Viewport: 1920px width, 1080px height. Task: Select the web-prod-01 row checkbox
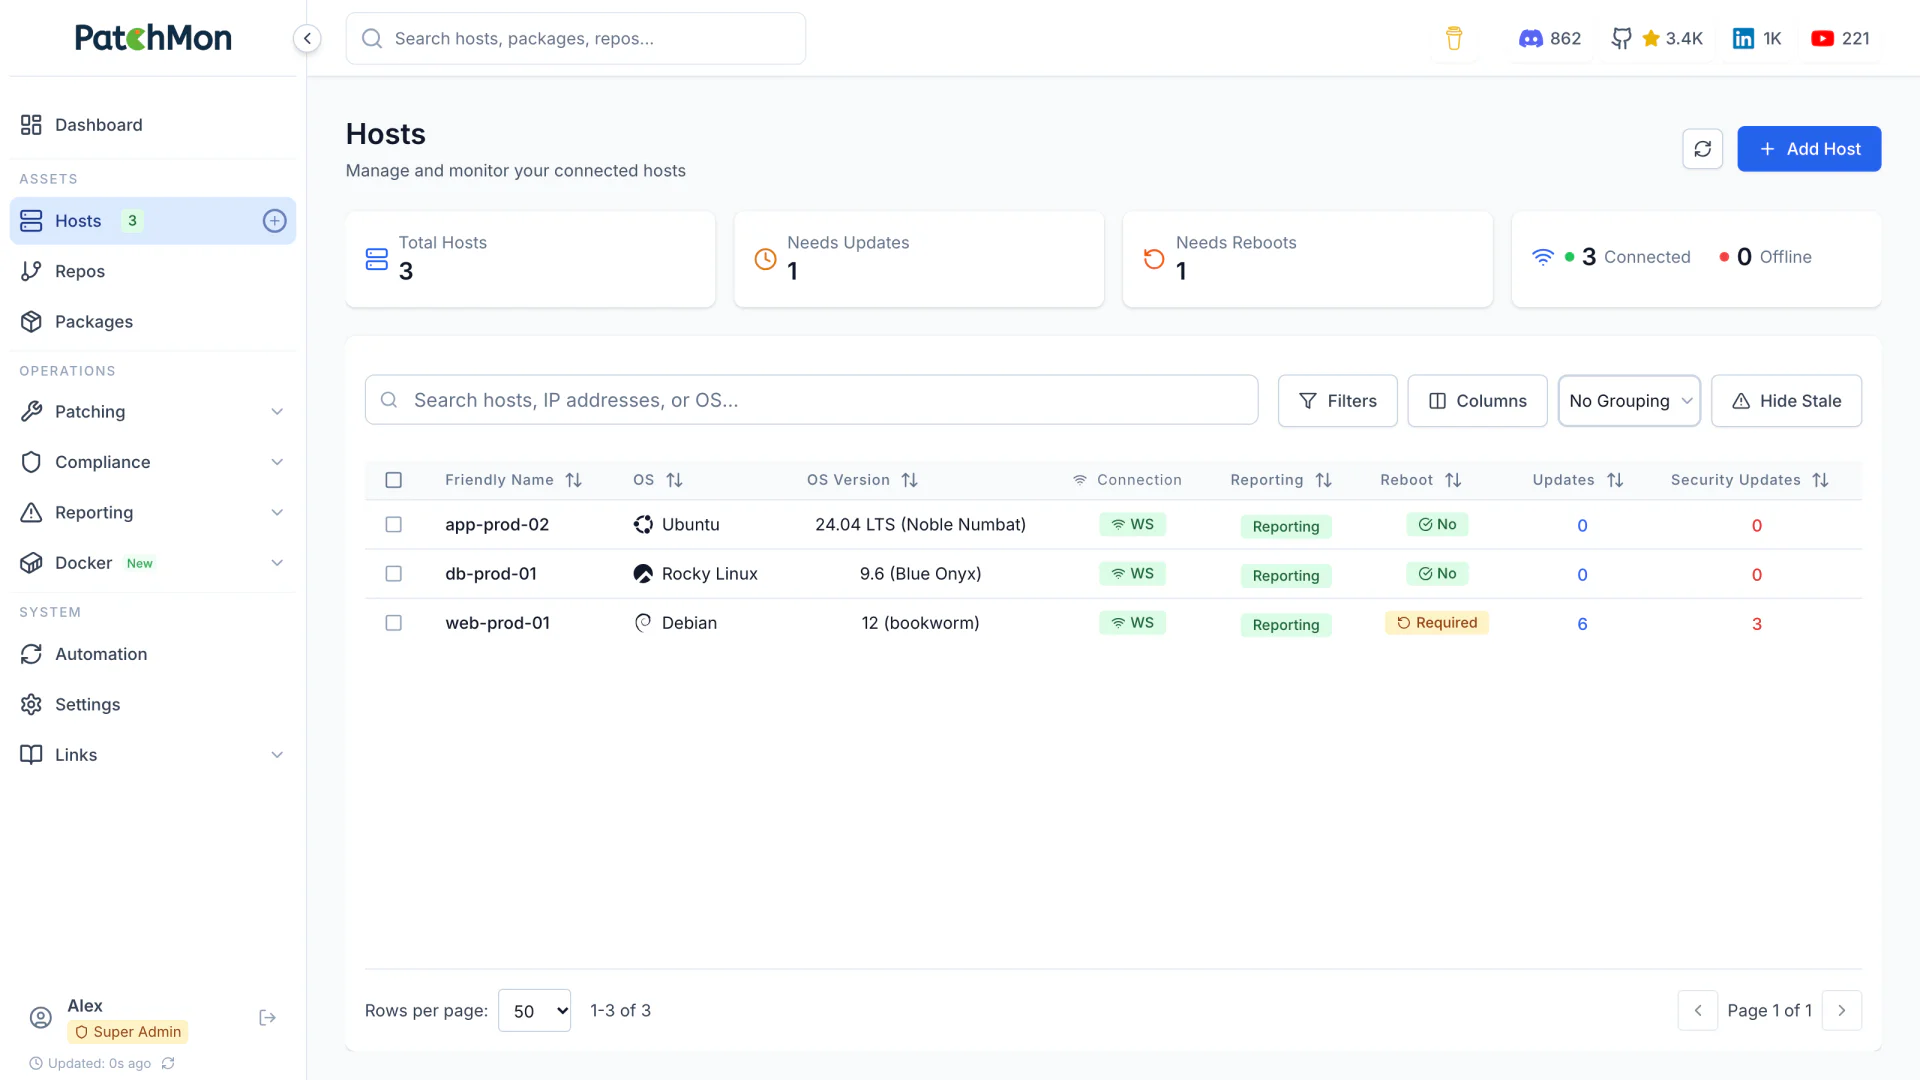coord(394,623)
